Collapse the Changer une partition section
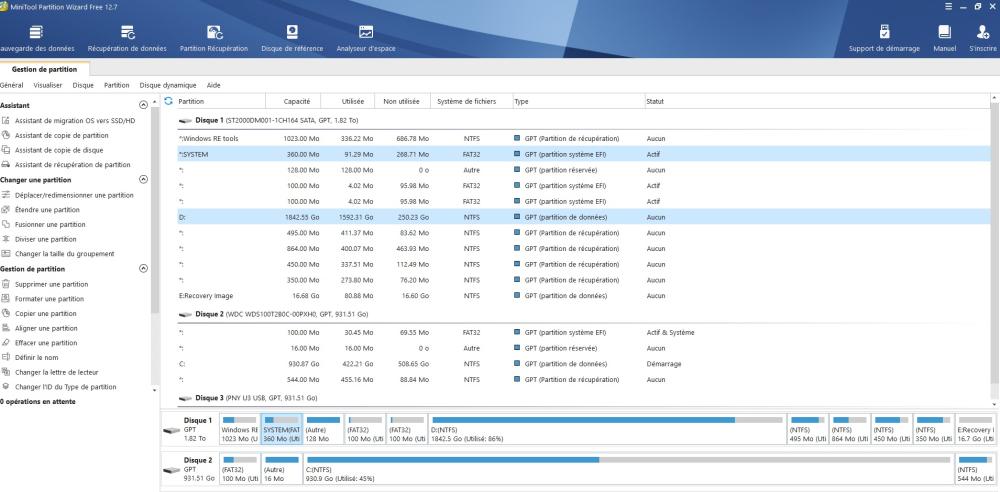 click(142, 179)
